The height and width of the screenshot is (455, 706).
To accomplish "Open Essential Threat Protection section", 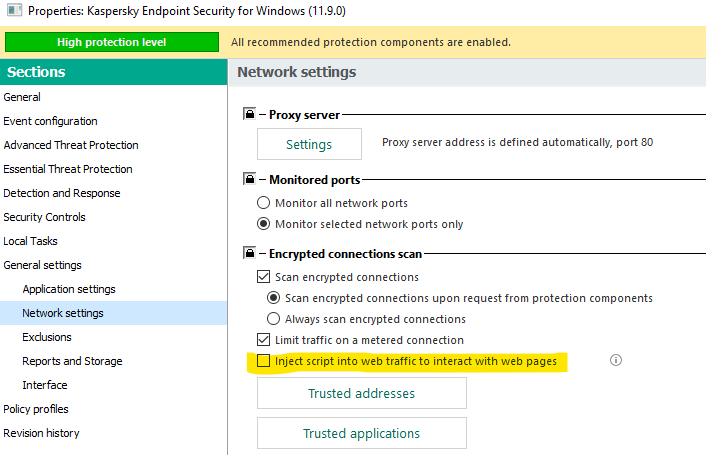I will click(68, 169).
